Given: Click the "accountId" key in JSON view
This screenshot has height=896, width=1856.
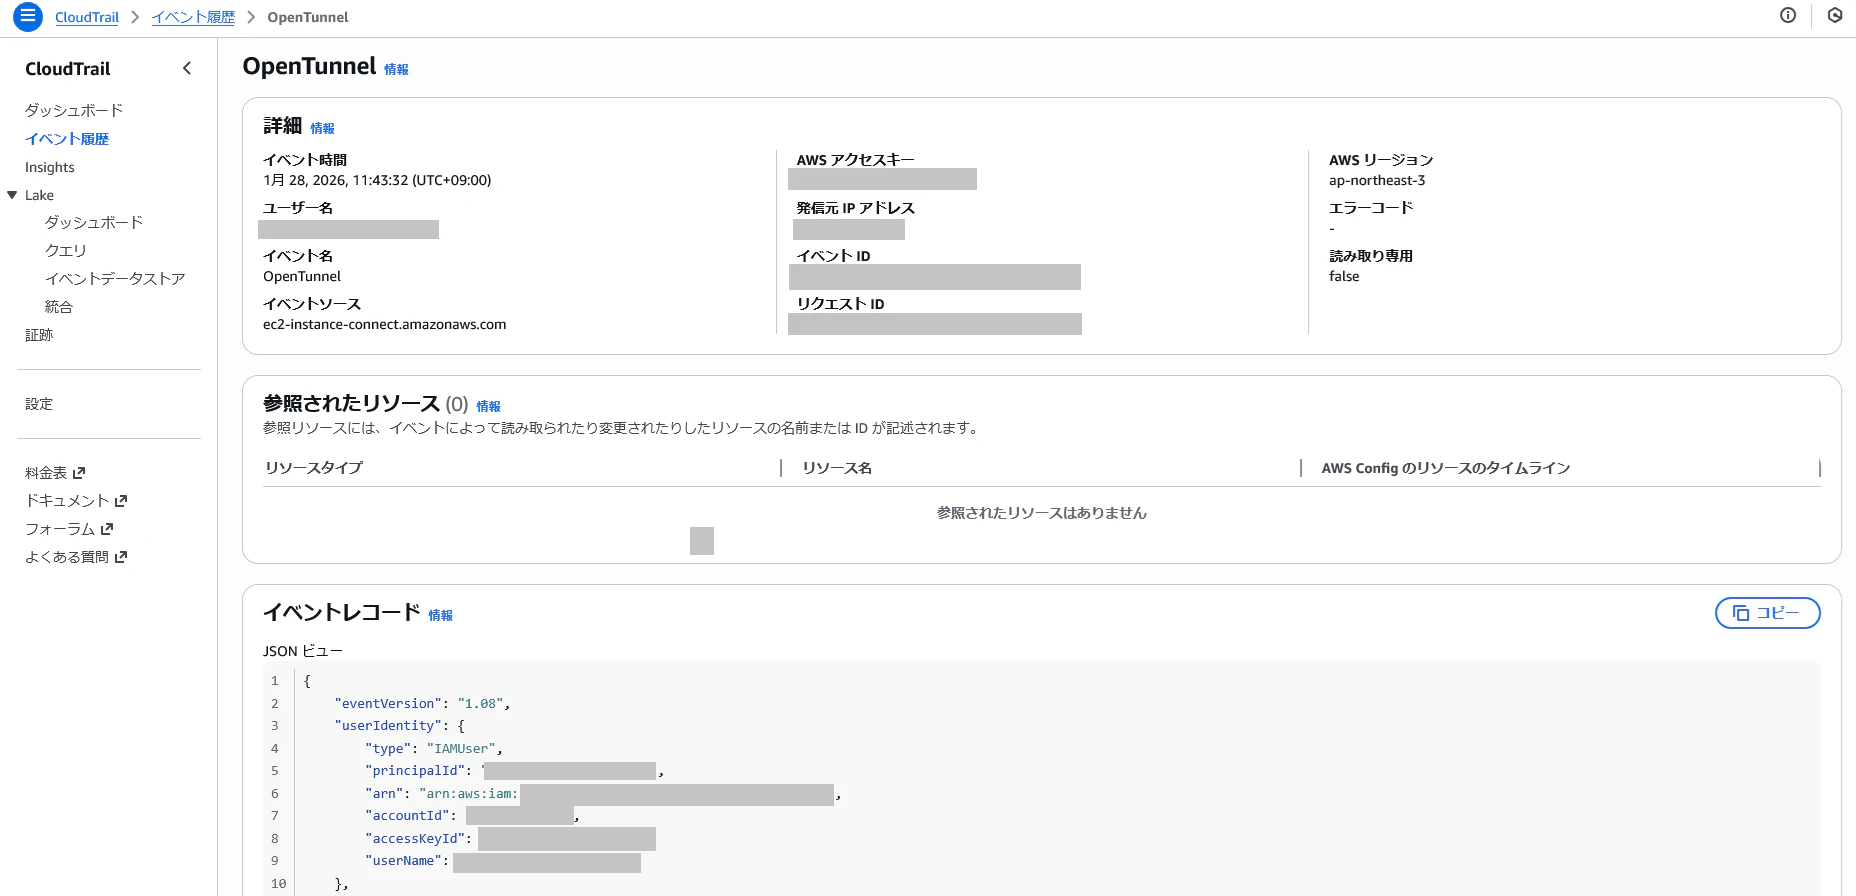Looking at the screenshot, I should [x=407, y=816].
